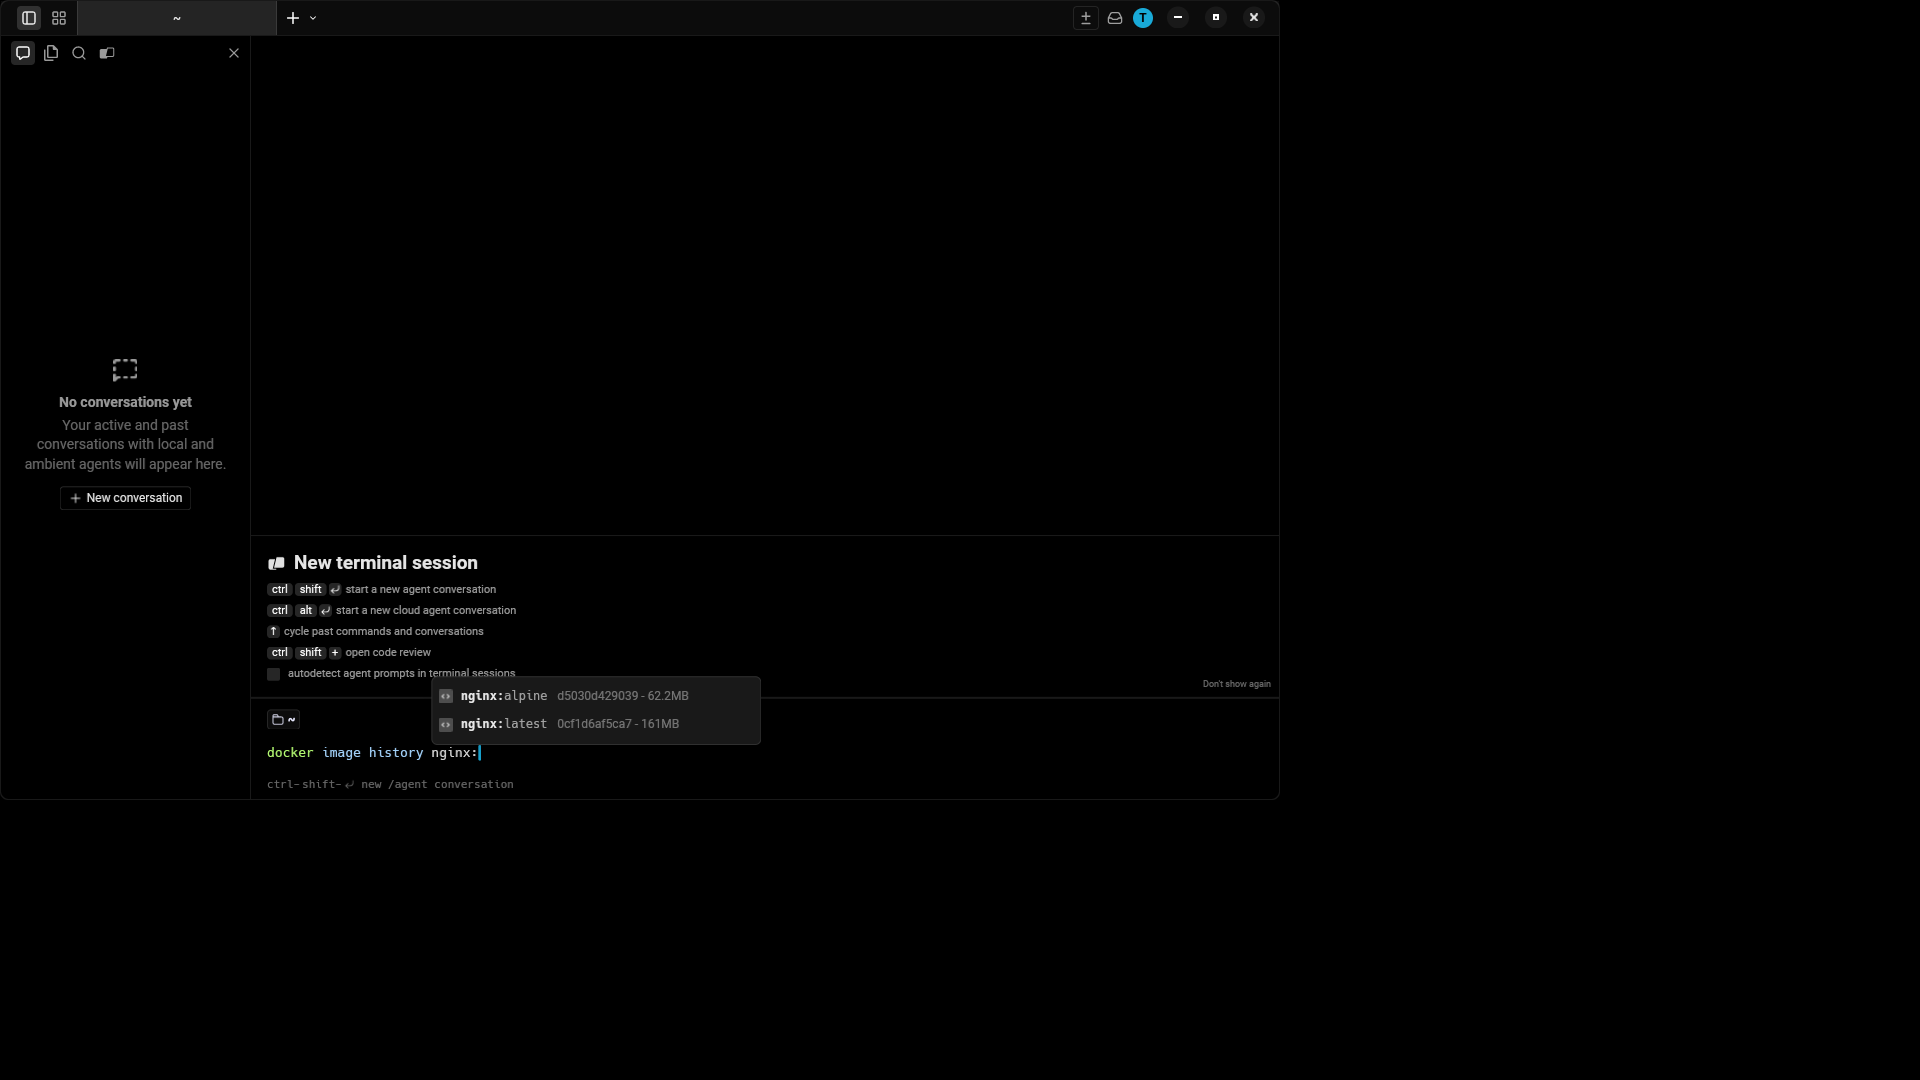
Task: Select the home directory tab
Action: [x=177, y=18]
